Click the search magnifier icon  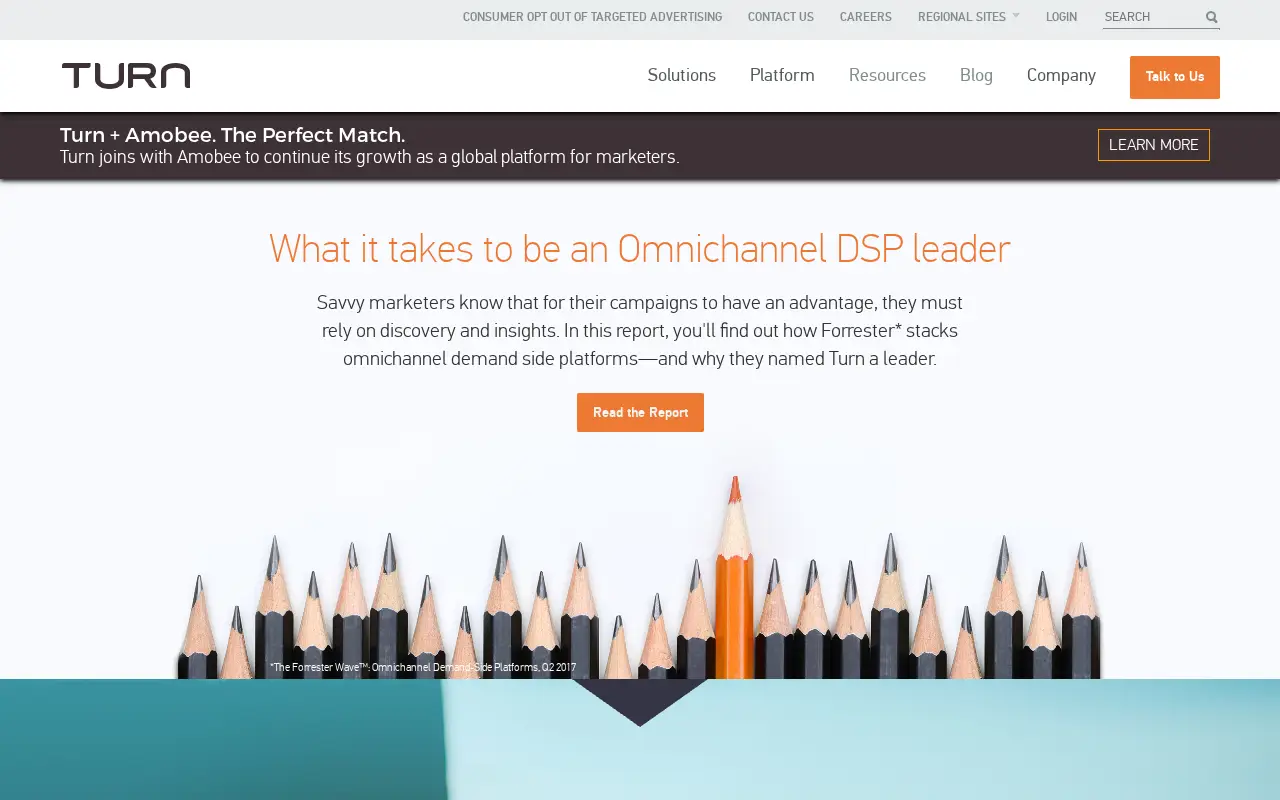pos(1211,17)
